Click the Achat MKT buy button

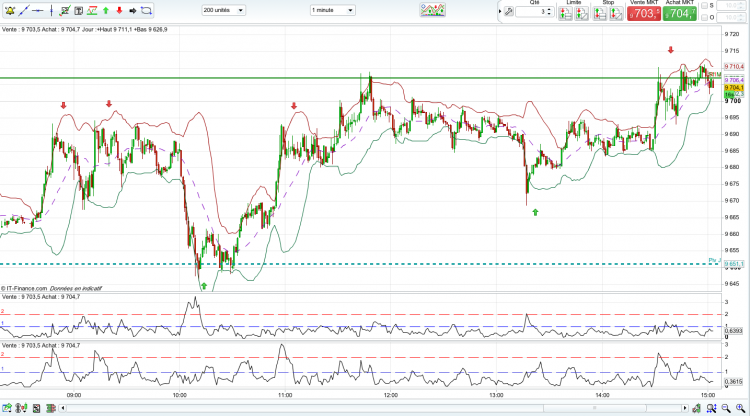[680, 13]
